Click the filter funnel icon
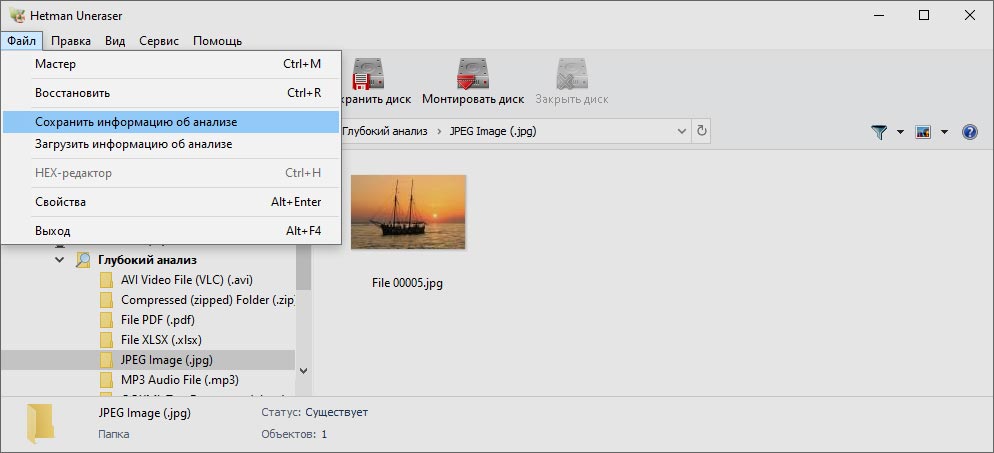Screen dimensions: 994x453 coord(879,132)
